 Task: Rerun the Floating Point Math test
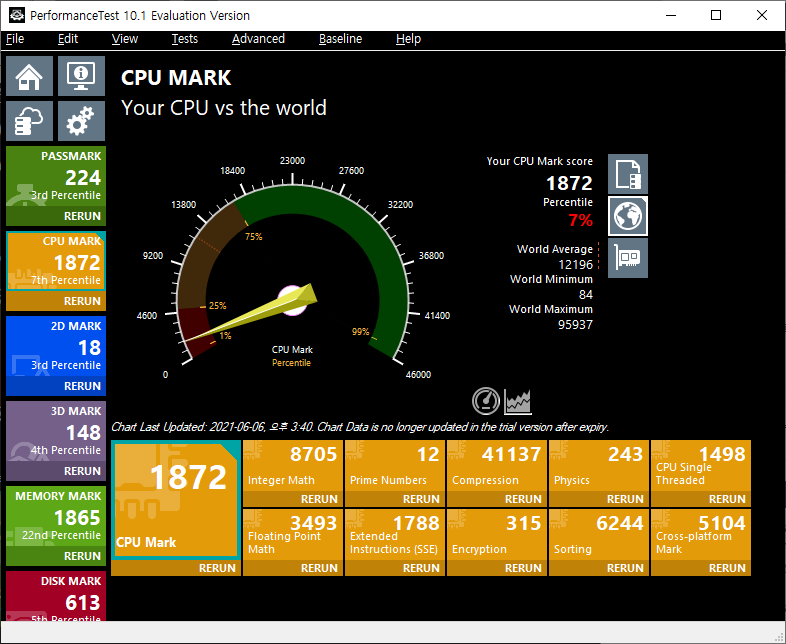(293, 568)
